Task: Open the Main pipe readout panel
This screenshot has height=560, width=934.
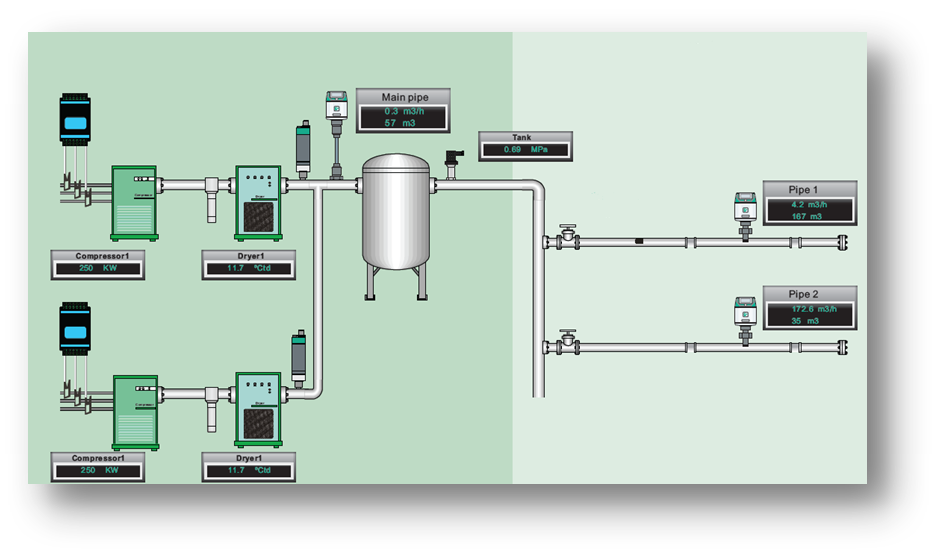Action: click(402, 110)
